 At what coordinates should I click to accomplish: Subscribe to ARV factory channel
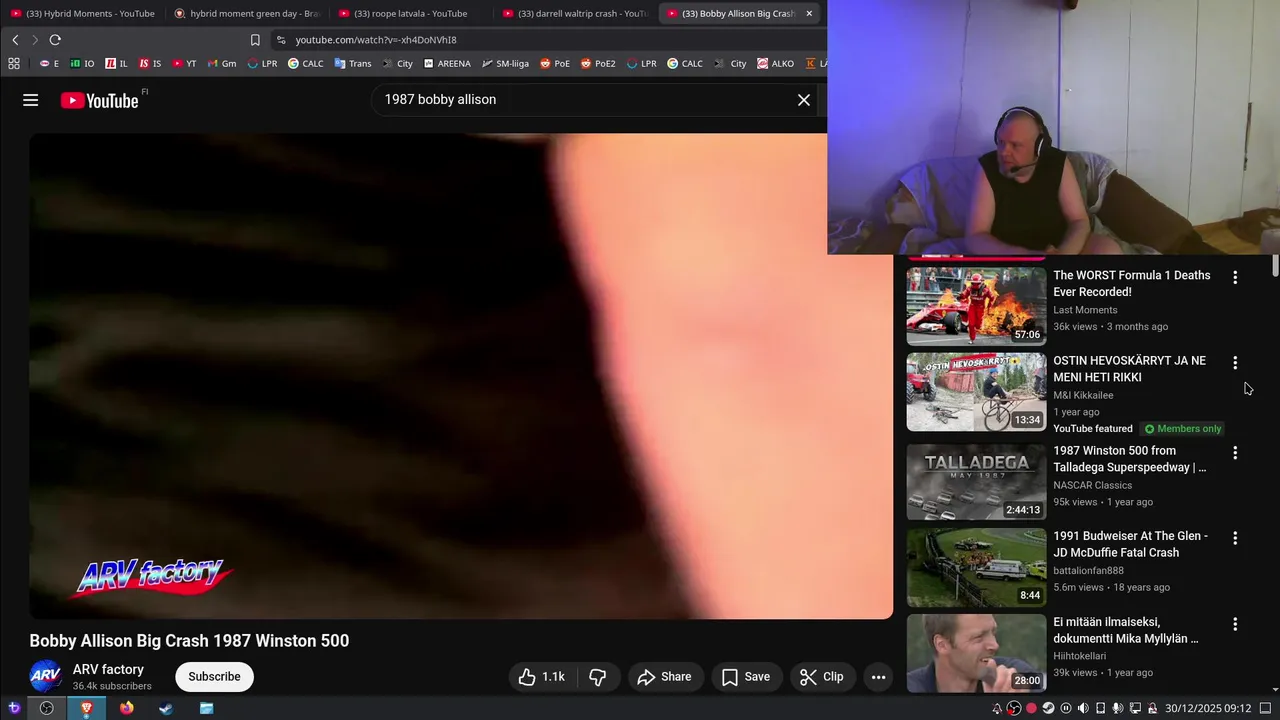point(214,677)
